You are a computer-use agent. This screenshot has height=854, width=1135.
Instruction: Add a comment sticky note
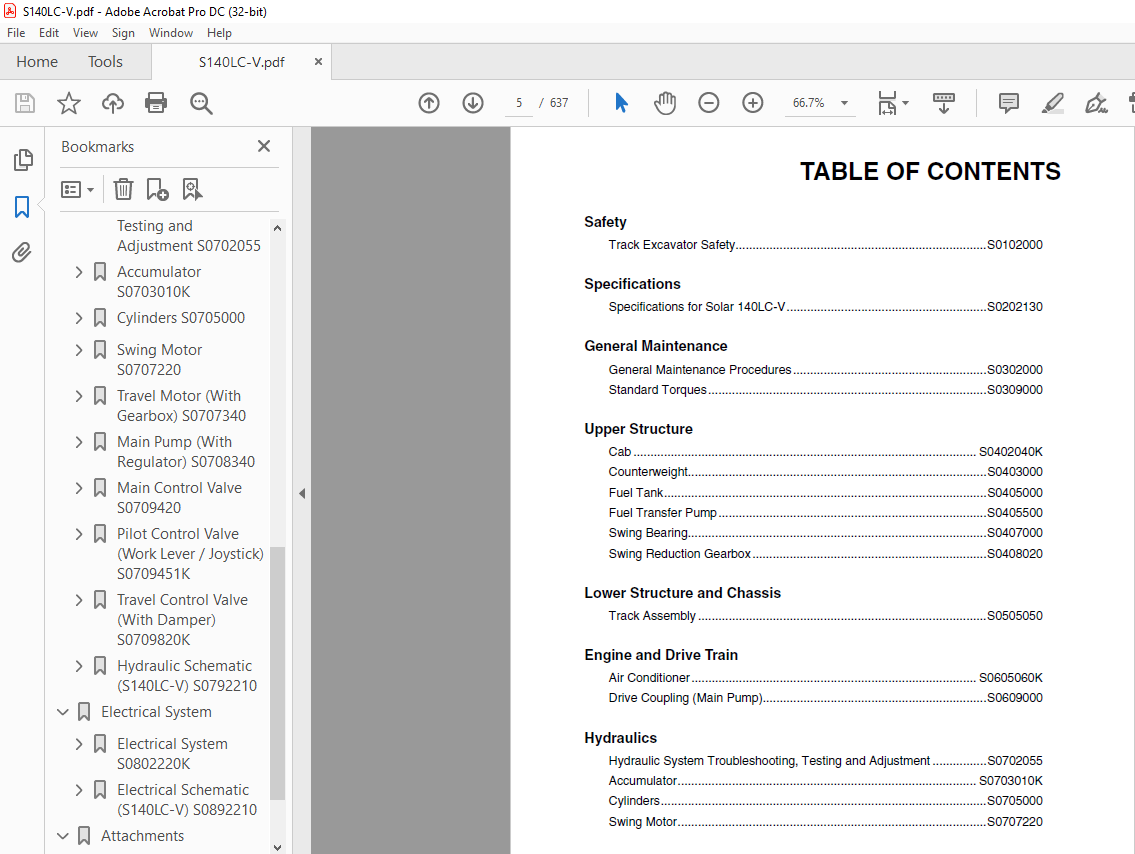(x=1008, y=103)
